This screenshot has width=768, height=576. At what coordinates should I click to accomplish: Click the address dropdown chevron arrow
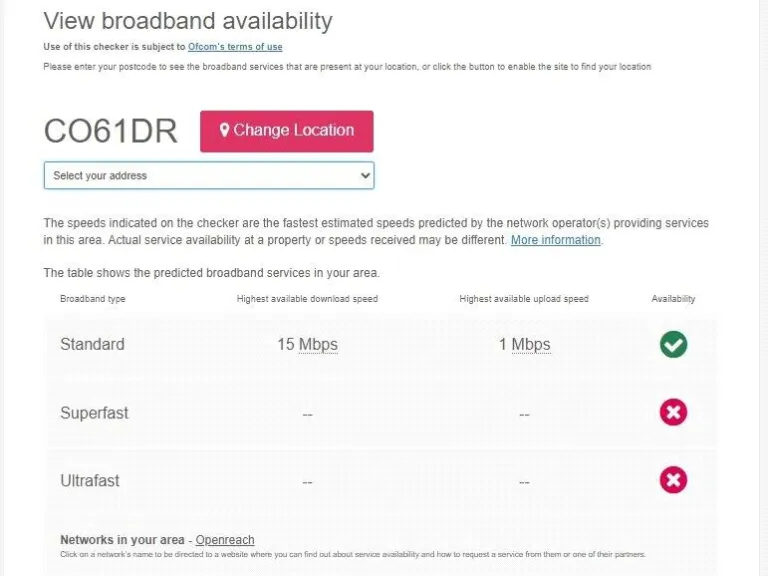click(364, 176)
